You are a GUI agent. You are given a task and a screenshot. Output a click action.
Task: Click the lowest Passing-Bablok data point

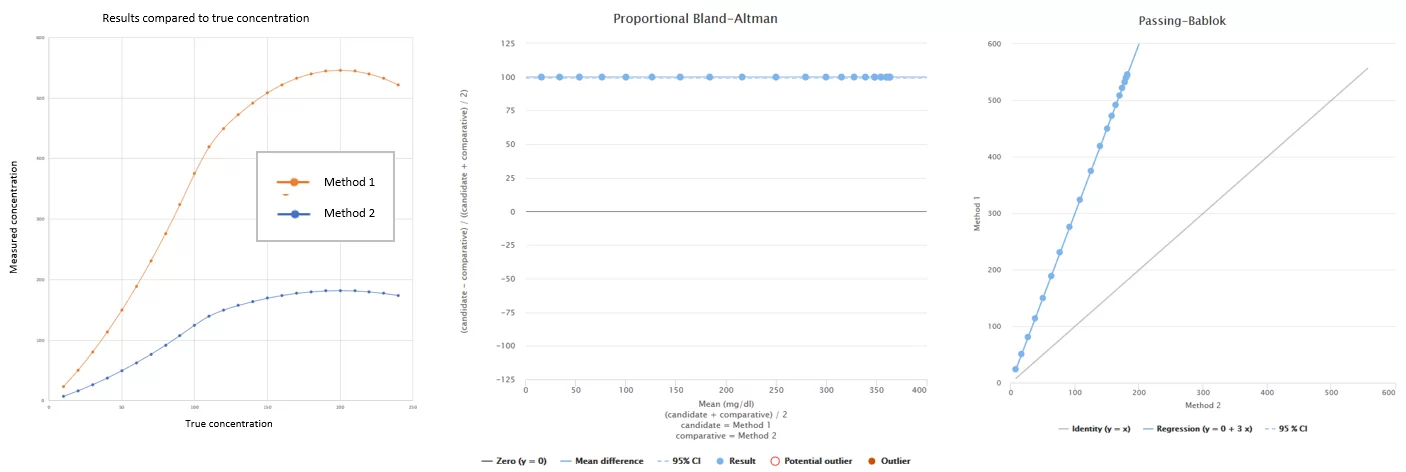click(x=1015, y=369)
